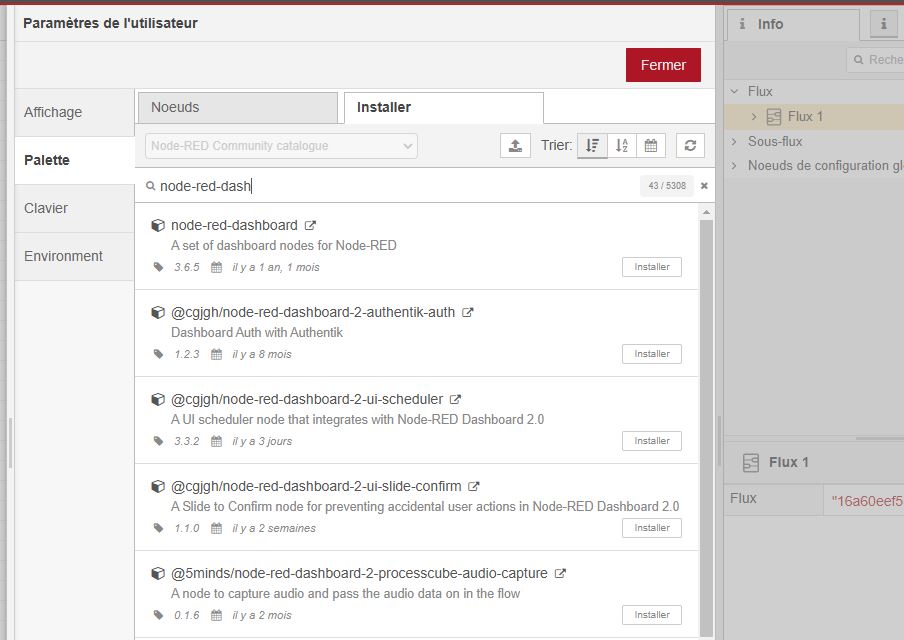This screenshot has width=904, height=640.
Task: Switch to the Noeuds tab
Action: click(x=238, y=108)
